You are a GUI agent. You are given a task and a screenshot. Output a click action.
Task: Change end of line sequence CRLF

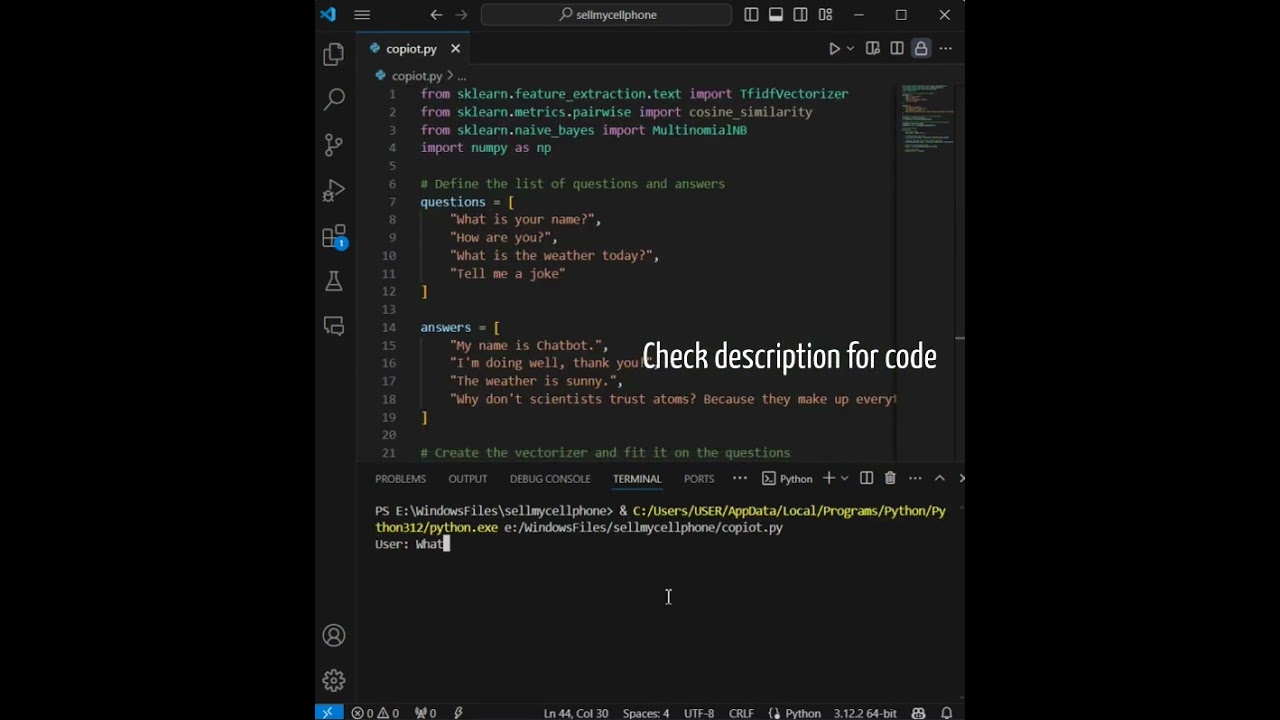(741, 713)
